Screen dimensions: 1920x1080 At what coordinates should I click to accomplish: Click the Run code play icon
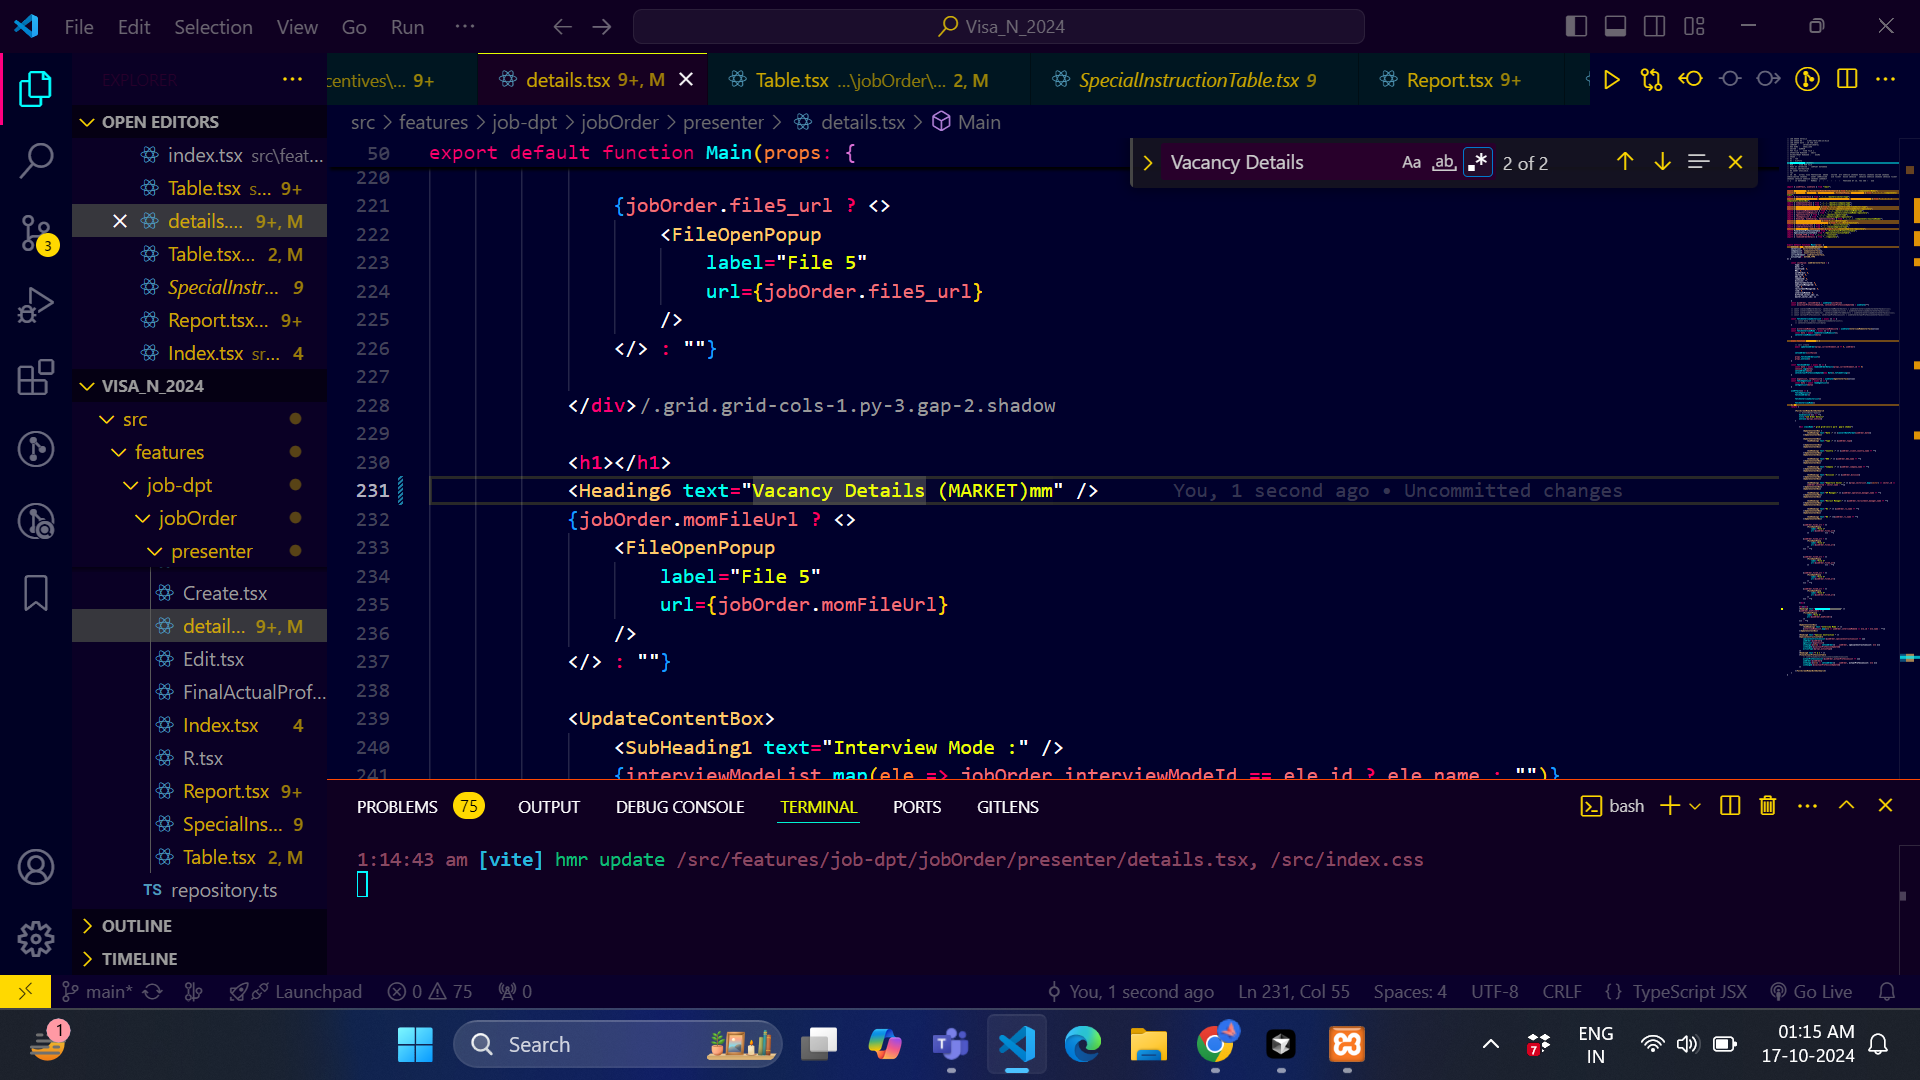(1611, 80)
